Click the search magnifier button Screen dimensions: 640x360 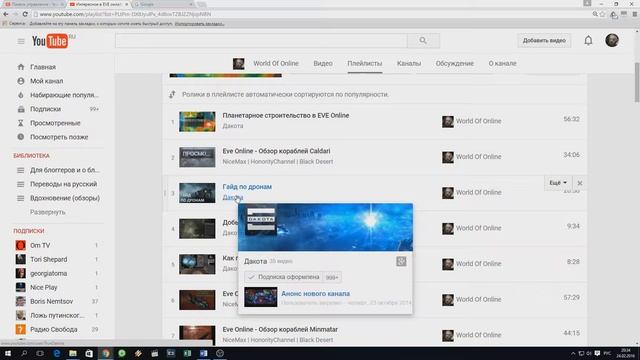tap(423, 40)
